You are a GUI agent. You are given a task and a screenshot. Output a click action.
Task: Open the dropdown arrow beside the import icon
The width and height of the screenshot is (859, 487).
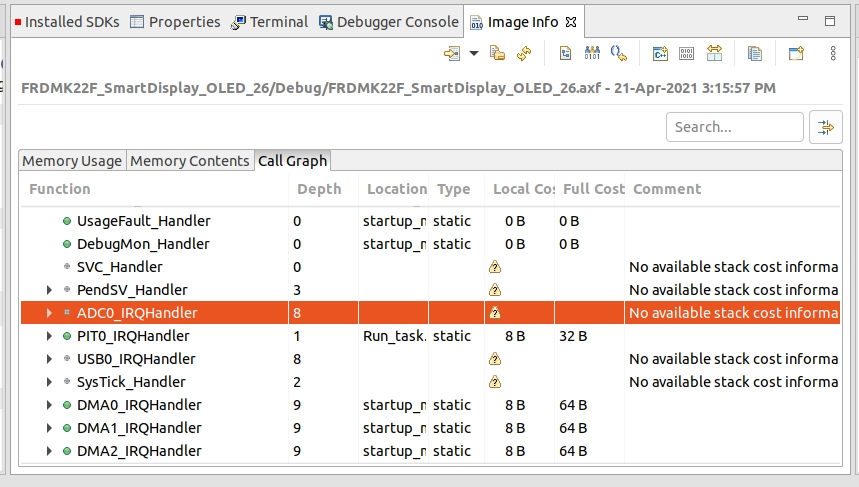pyautogui.click(x=474, y=53)
